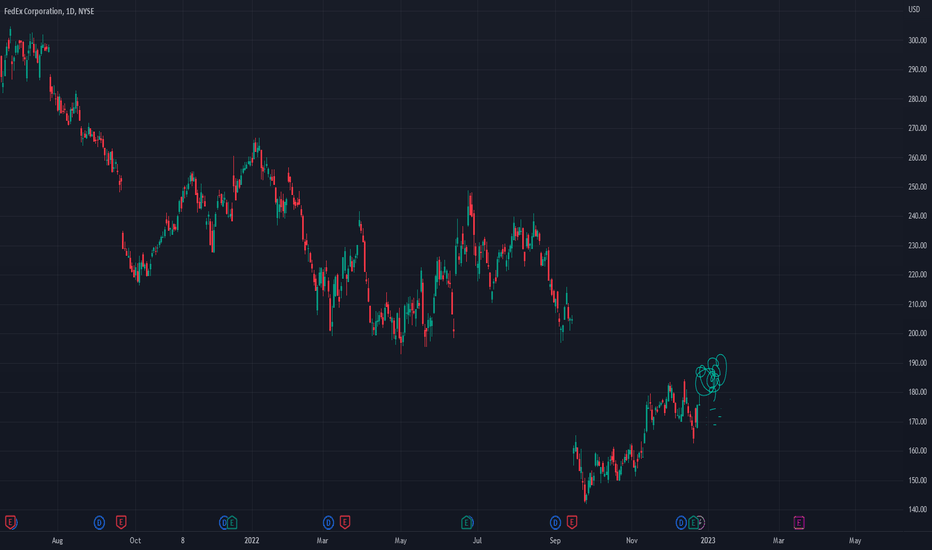The width and height of the screenshot is (932, 550).
Task: Click the Nov label on the time axis
Action: click(x=631, y=540)
